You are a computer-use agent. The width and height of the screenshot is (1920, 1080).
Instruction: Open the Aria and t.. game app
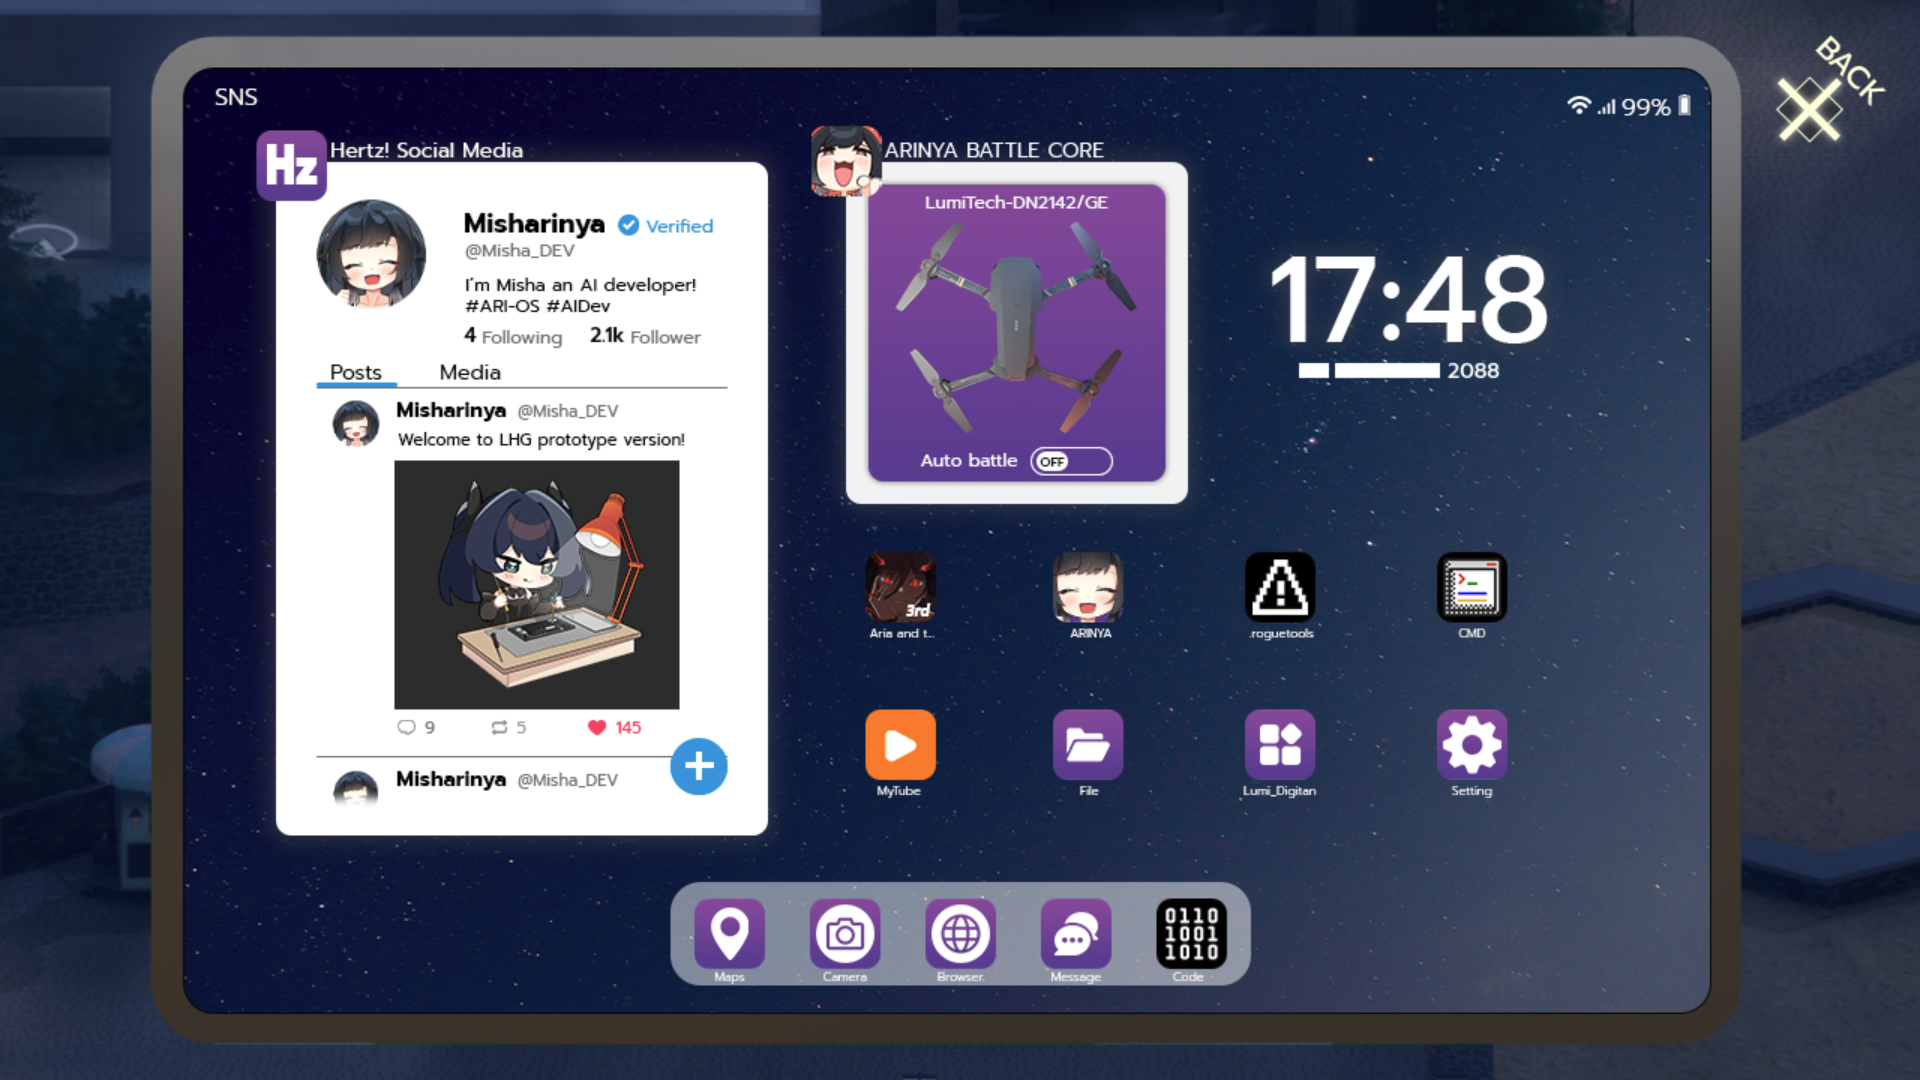900,587
